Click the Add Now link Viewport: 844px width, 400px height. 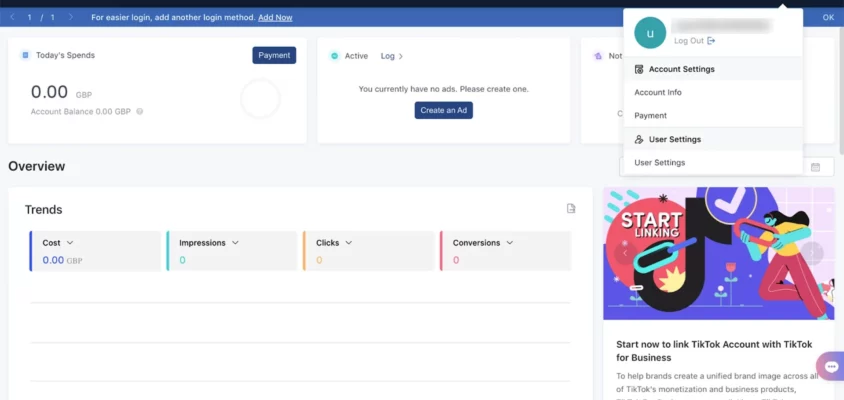pos(275,18)
